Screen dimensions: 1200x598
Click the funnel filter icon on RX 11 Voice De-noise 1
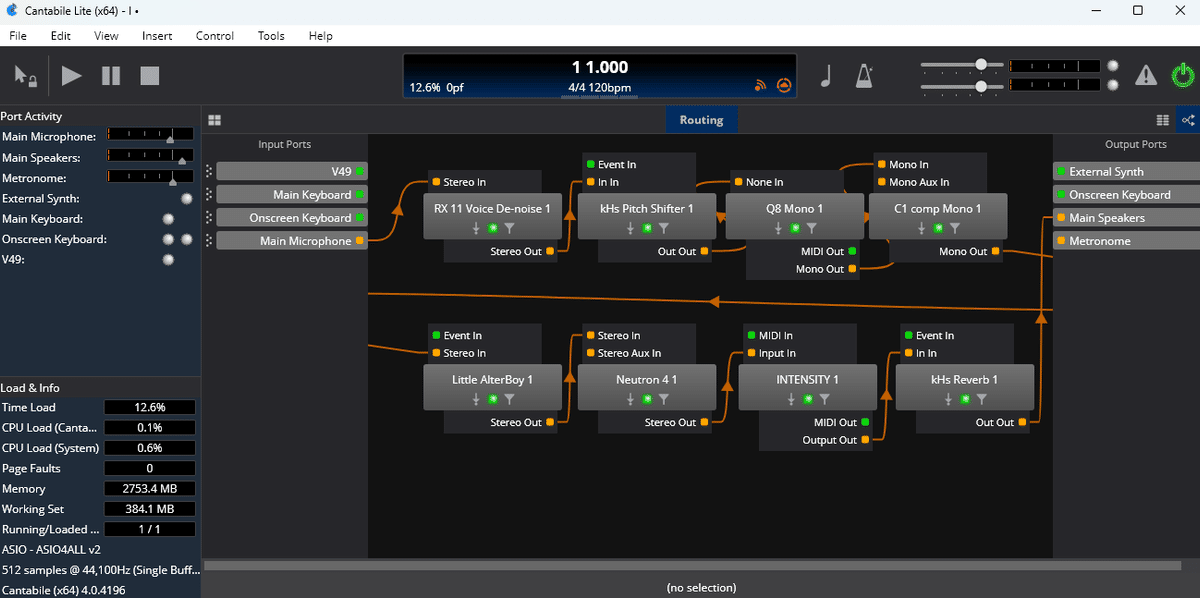pyautogui.click(x=509, y=229)
